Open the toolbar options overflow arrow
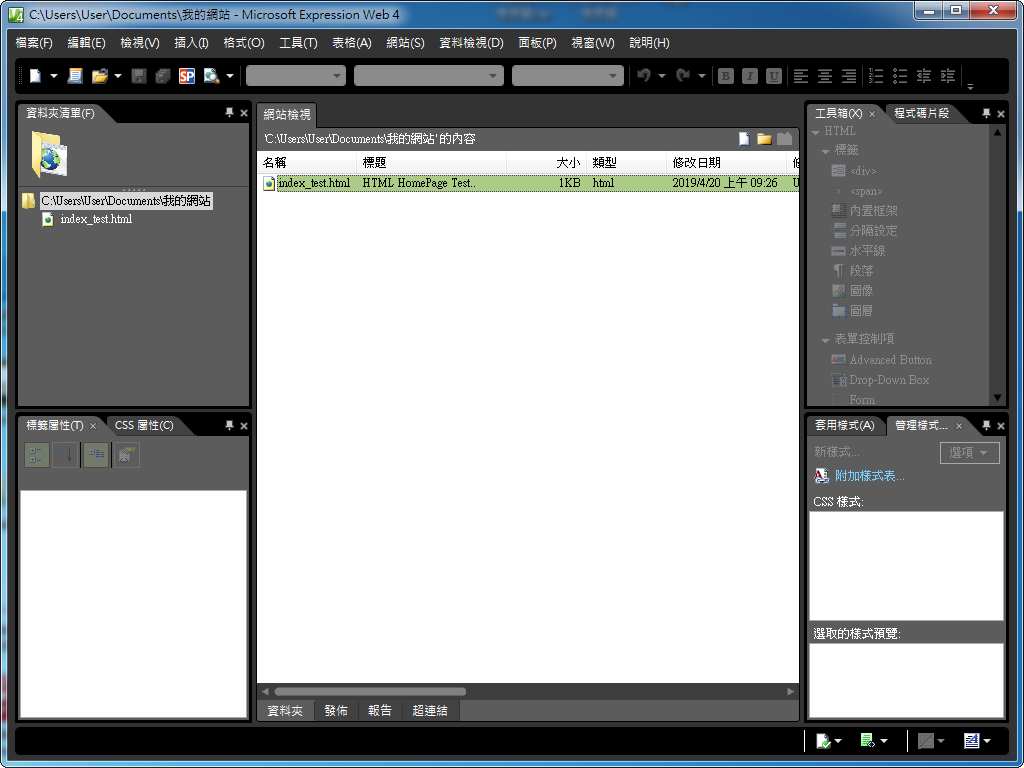Viewport: 1024px width, 768px height. coord(970,86)
